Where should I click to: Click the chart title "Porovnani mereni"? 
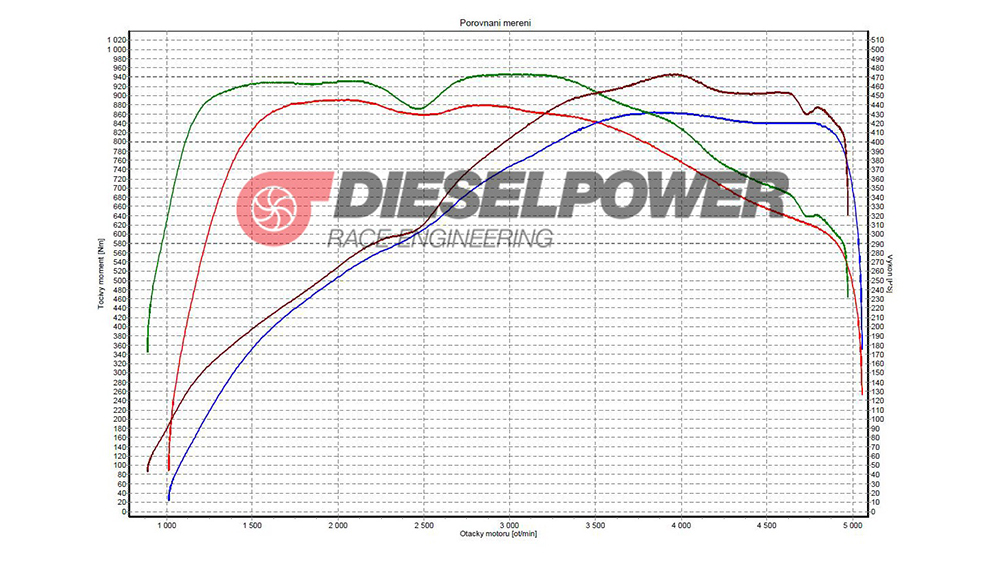pos(495,23)
